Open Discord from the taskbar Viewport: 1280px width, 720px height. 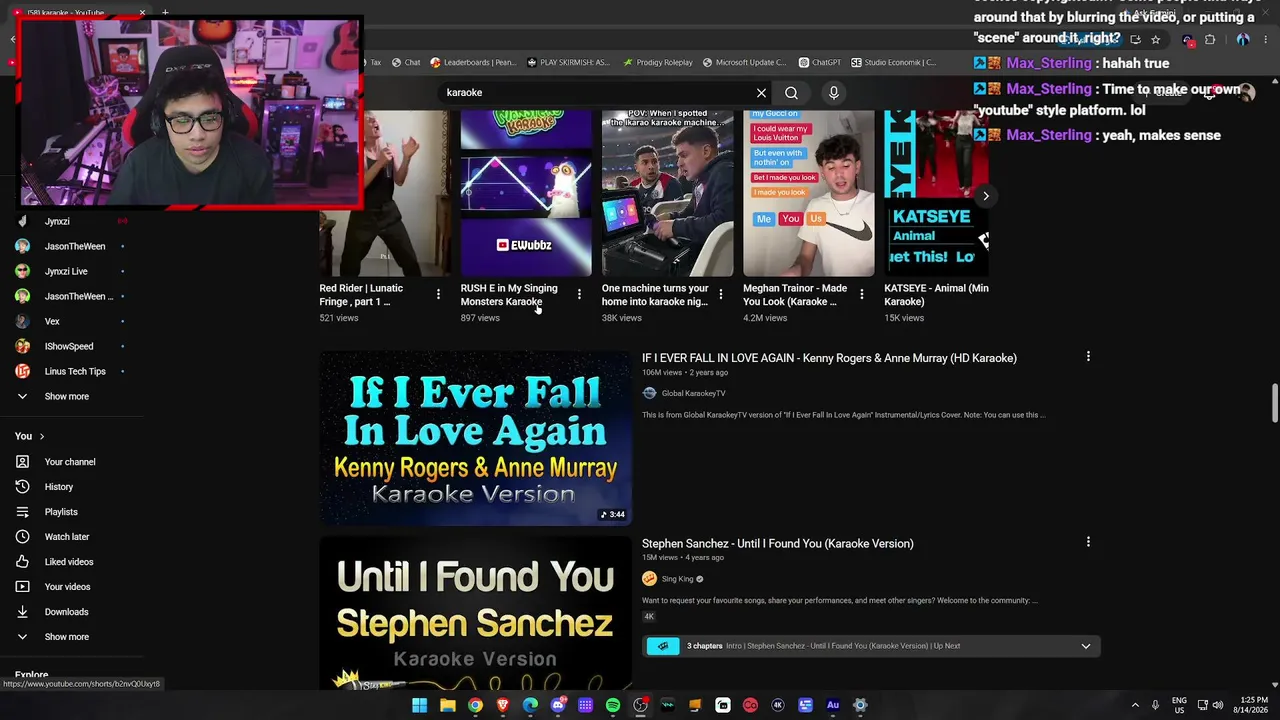point(558,705)
